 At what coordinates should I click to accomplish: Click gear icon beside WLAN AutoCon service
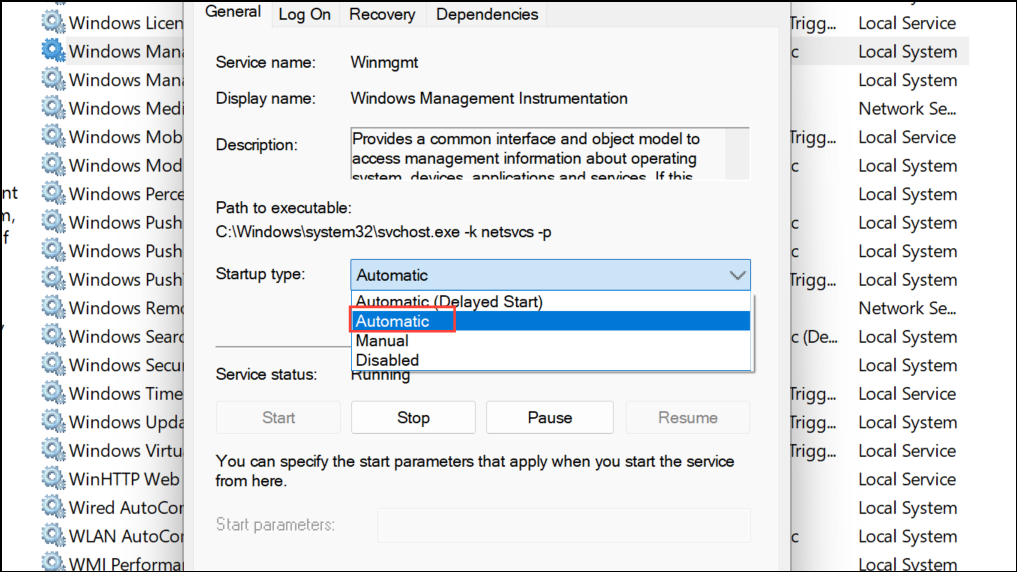point(53,536)
